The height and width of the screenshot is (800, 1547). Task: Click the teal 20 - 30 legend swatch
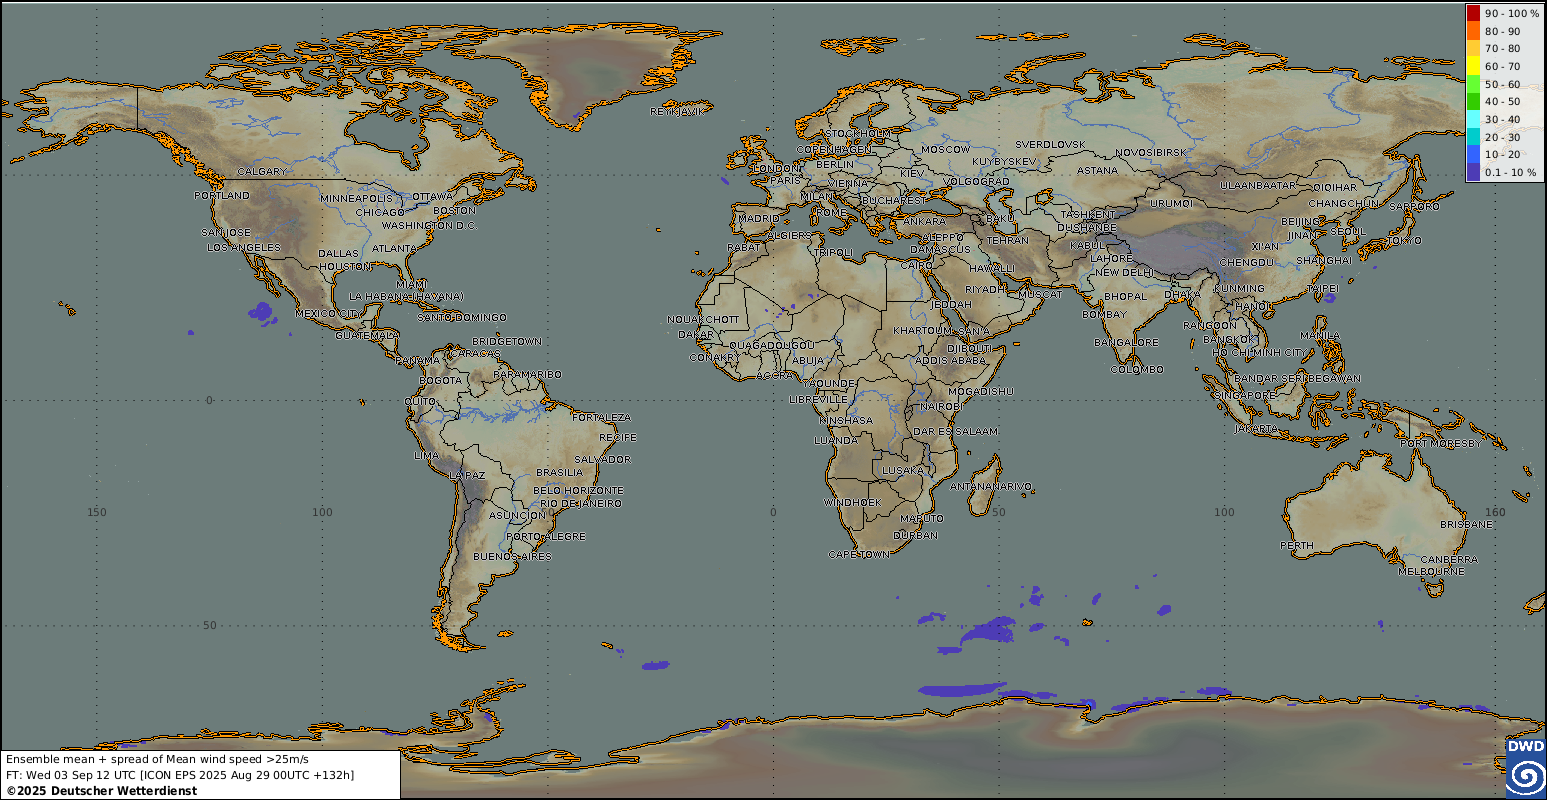click(1473, 137)
